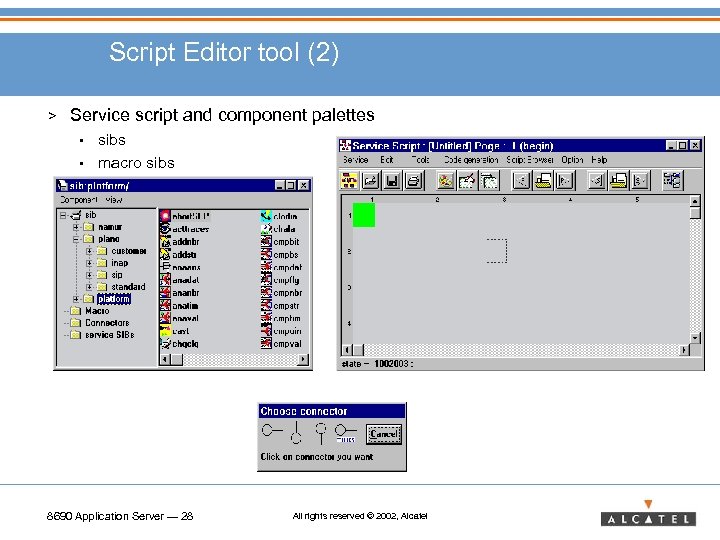Expand the customer folder node
720x540 pixels.
point(89,251)
